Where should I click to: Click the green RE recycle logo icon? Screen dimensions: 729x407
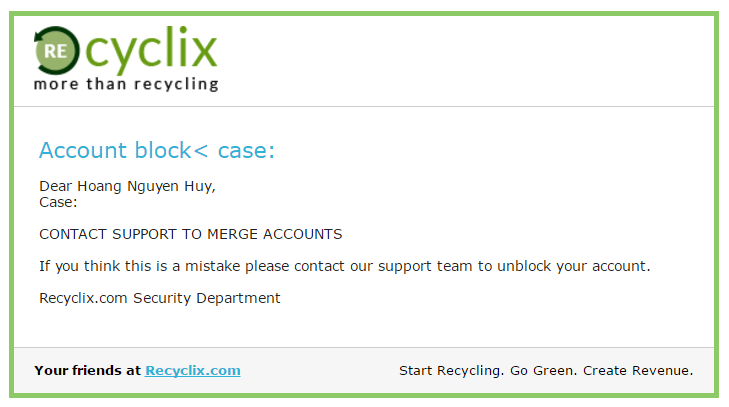click(53, 48)
